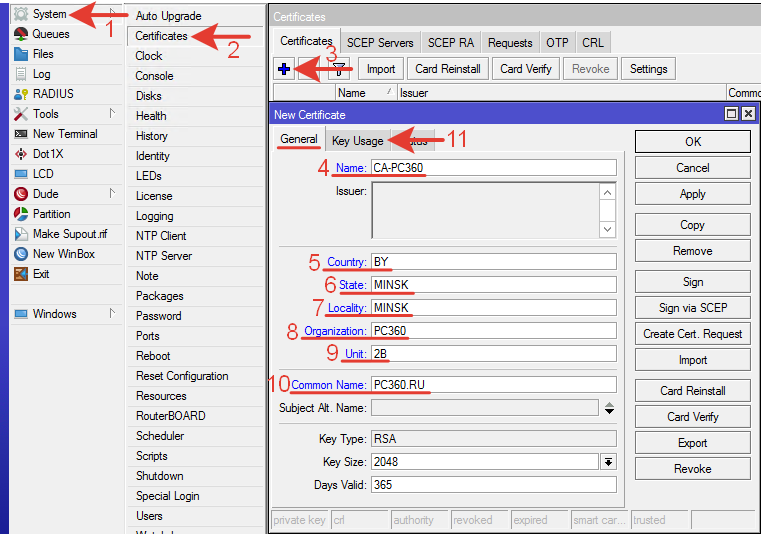761x534 pixels.
Task: Sort by the Name column header
Action: click(x=365, y=93)
